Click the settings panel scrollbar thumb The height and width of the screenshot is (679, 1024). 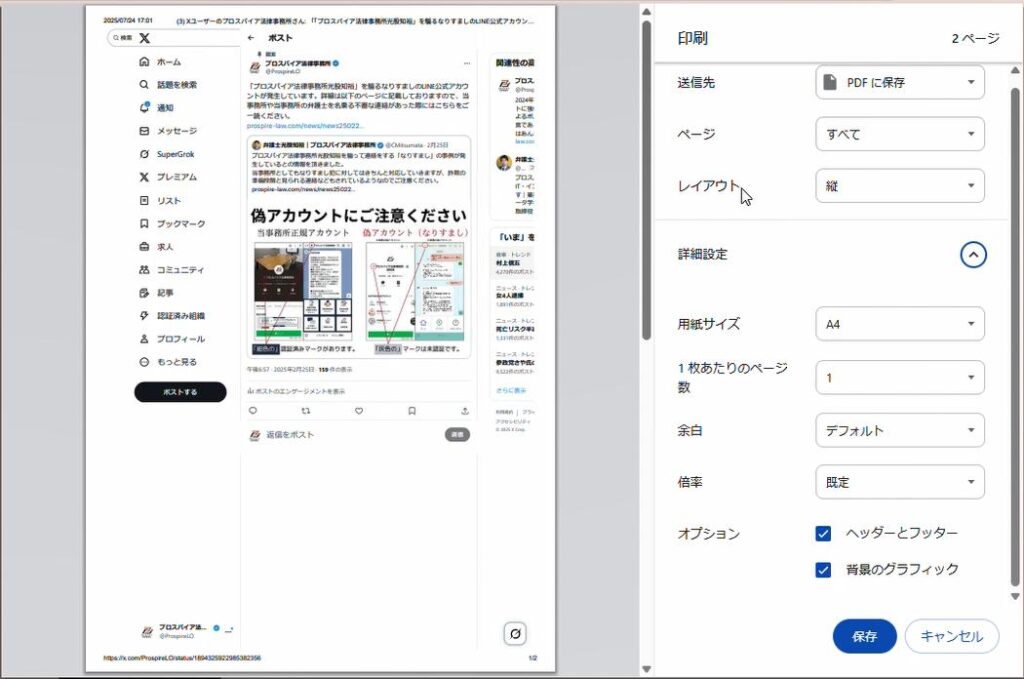point(1015,336)
